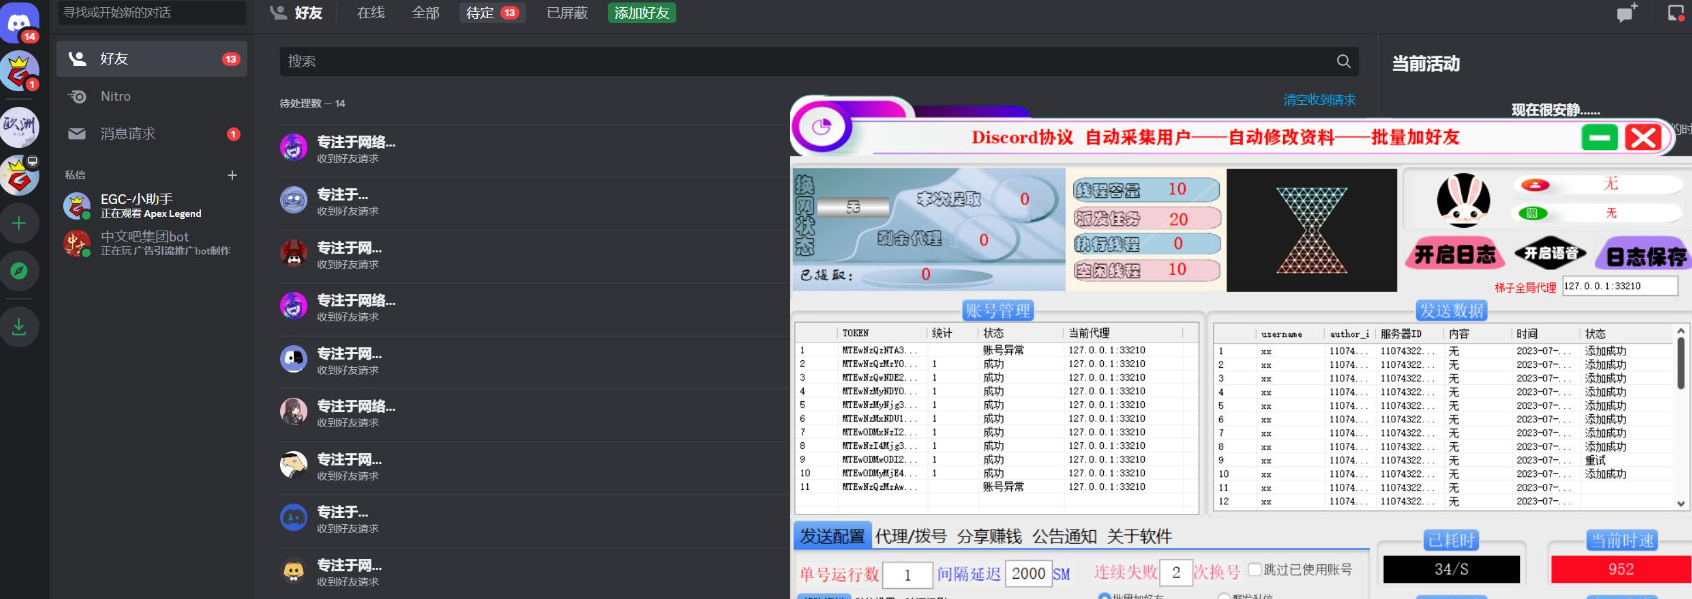
Task: Click the 日志保存 button
Action: tap(1645, 256)
